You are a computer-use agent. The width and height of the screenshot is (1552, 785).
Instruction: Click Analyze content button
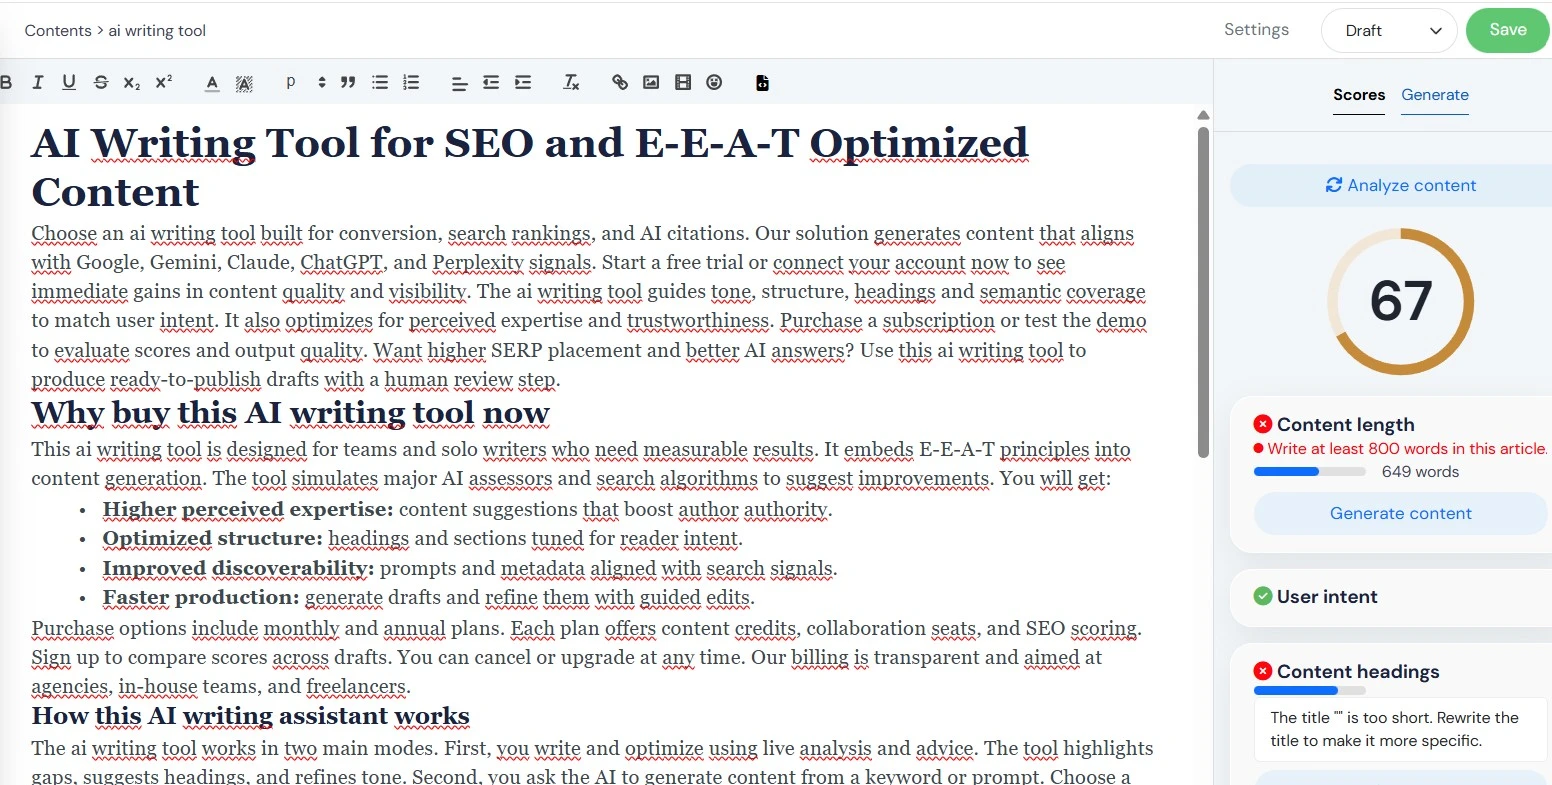pyautogui.click(x=1391, y=185)
